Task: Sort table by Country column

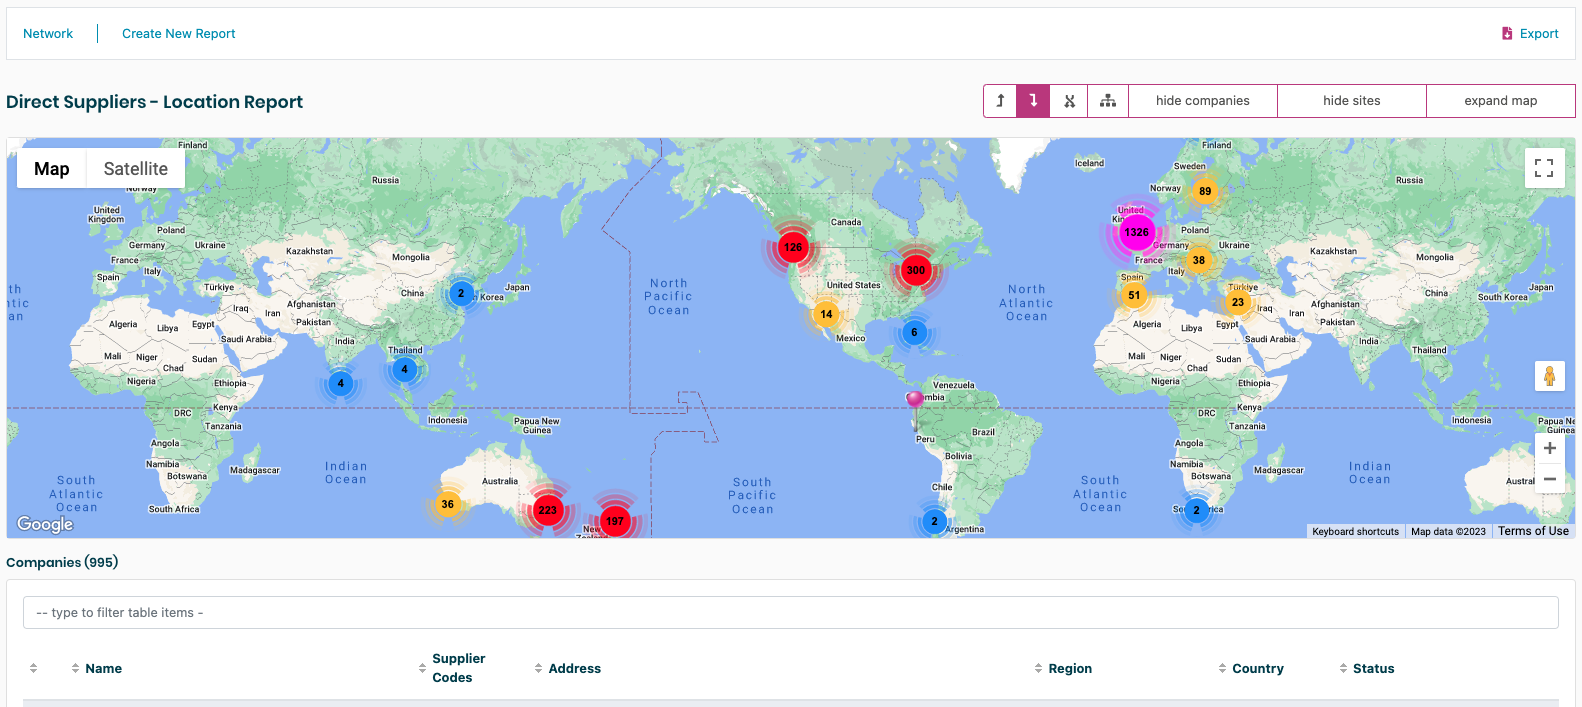Action: (x=1257, y=668)
